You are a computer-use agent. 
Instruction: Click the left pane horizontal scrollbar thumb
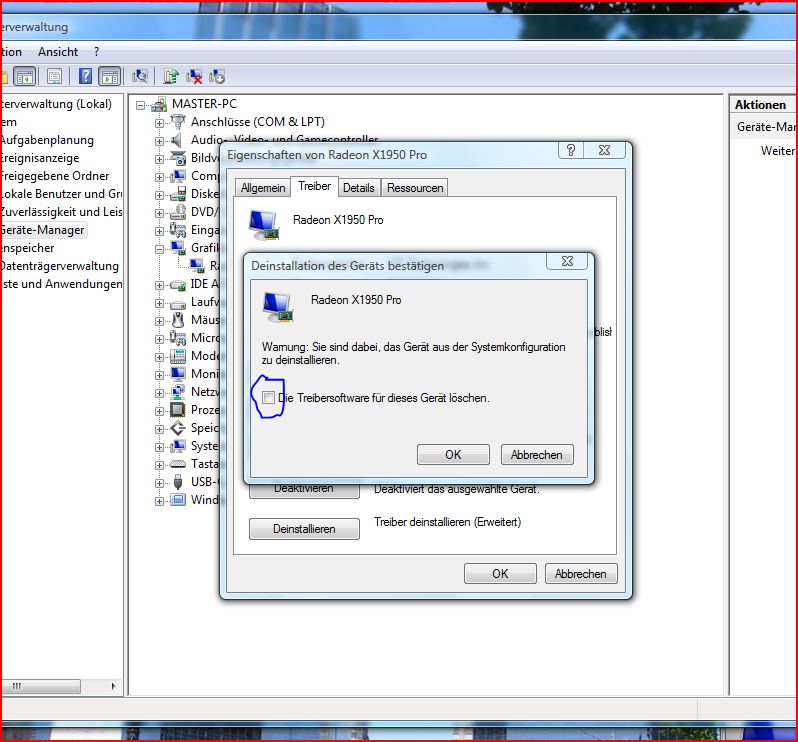pyautogui.click(x=41, y=686)
